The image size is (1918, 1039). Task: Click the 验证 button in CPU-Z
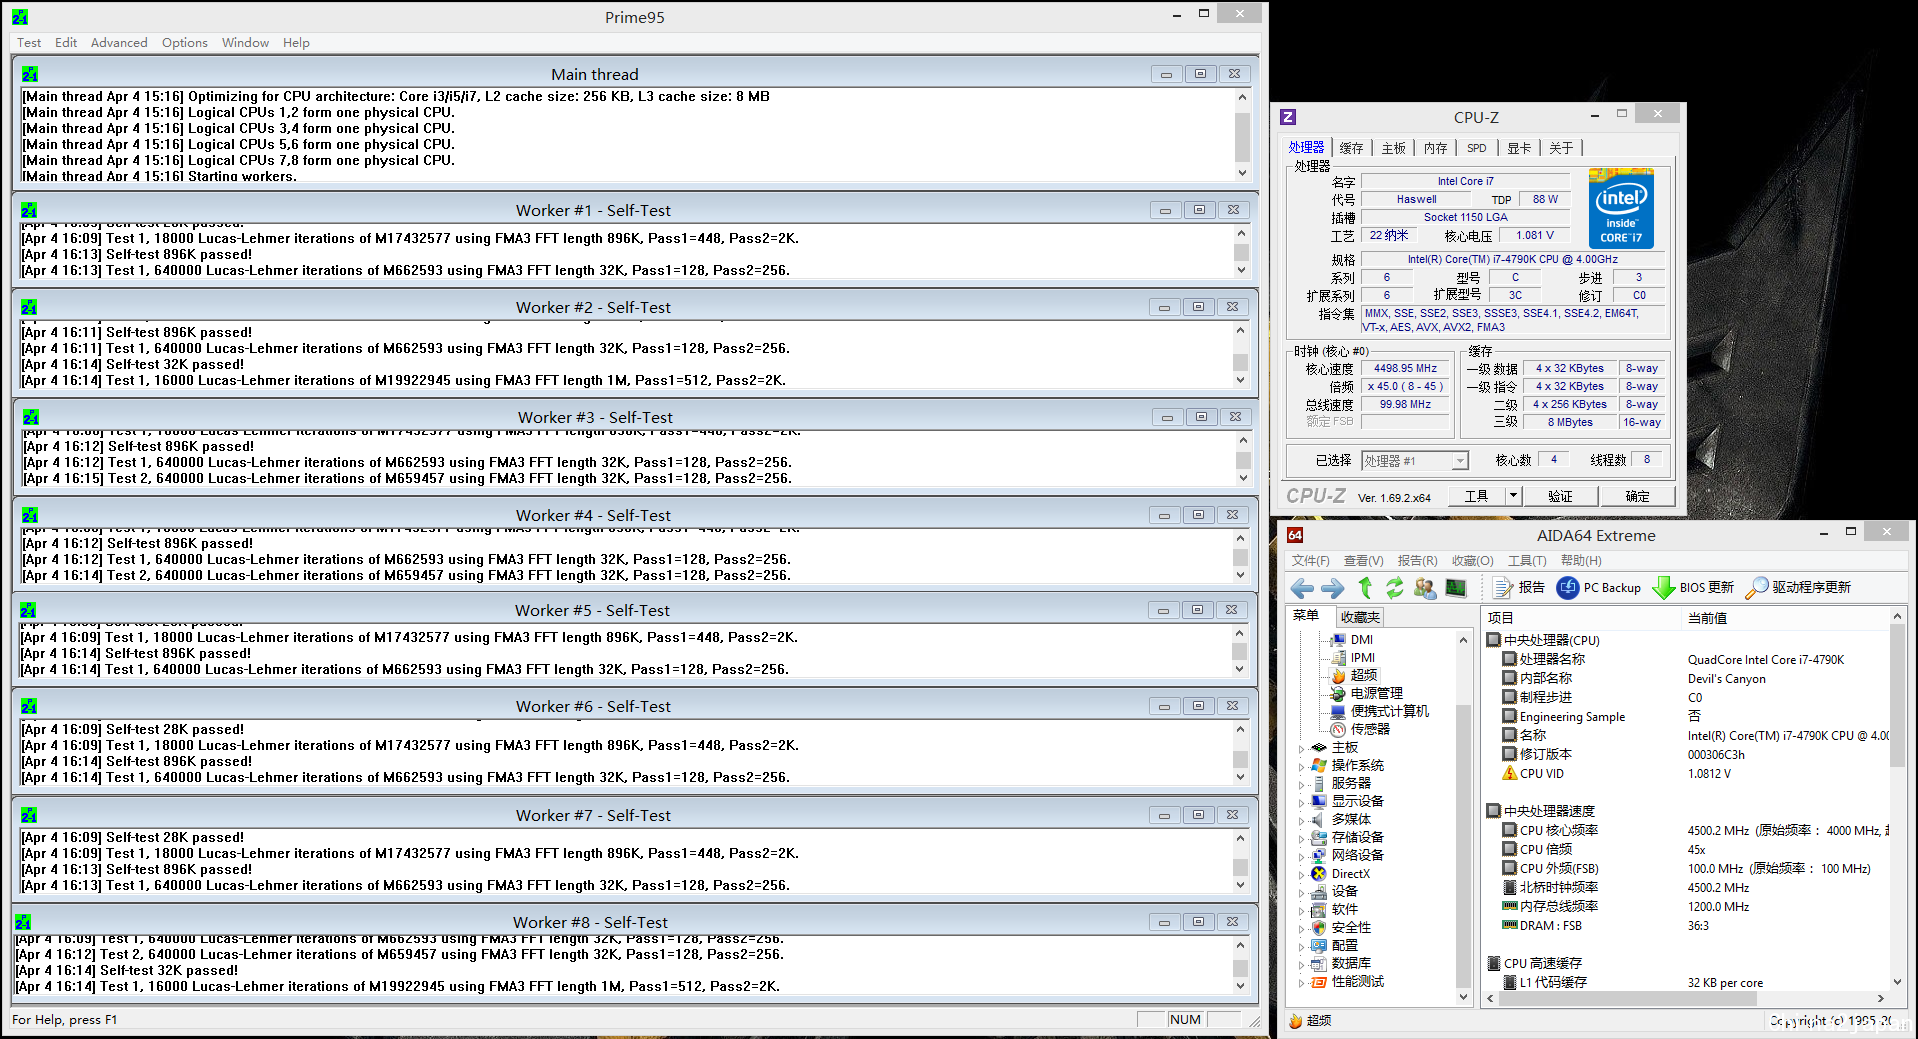click(1559, 496)
